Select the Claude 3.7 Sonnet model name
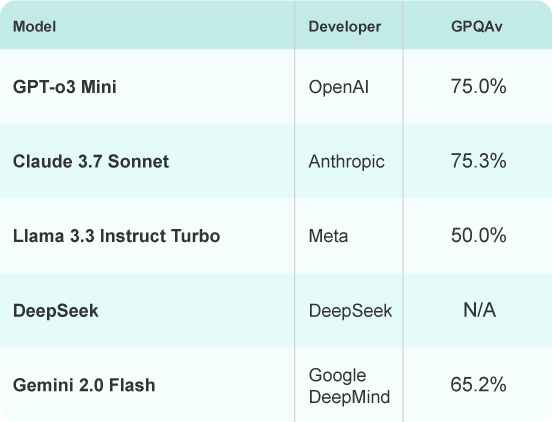This screenshot has height=422, width=552. click(91, 162)
